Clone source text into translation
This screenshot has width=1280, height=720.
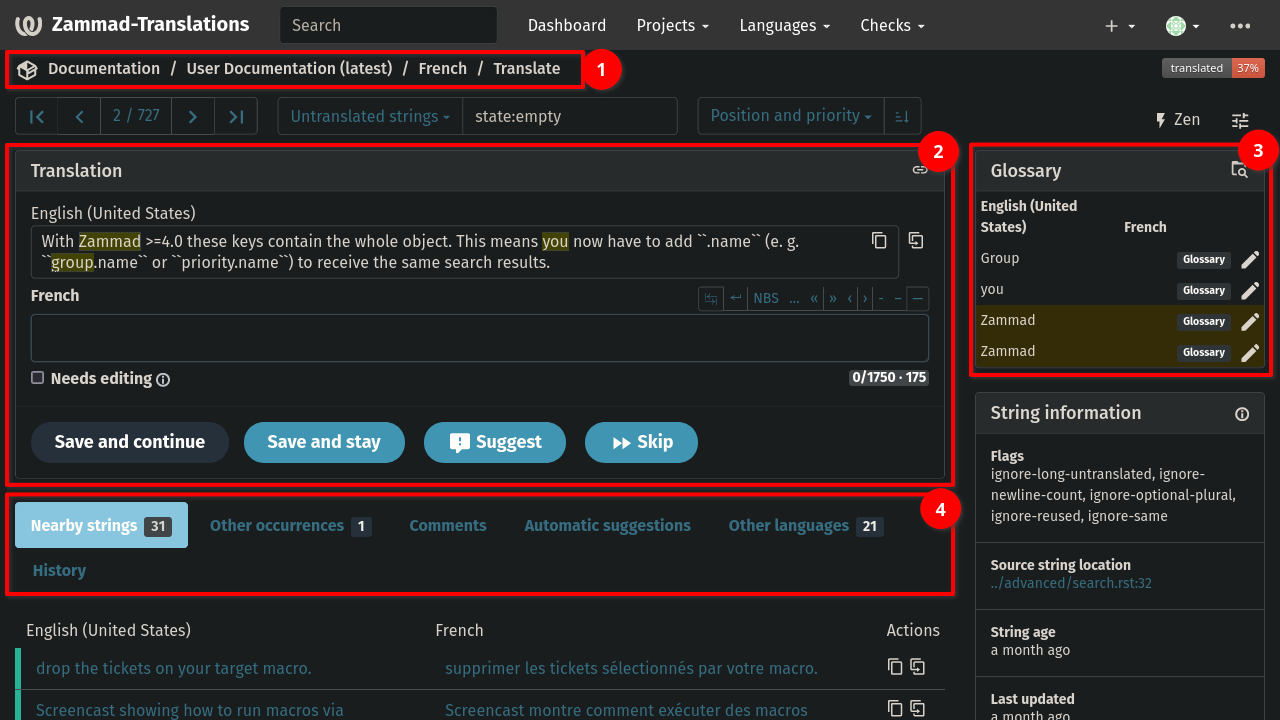[x=916, y=240]
